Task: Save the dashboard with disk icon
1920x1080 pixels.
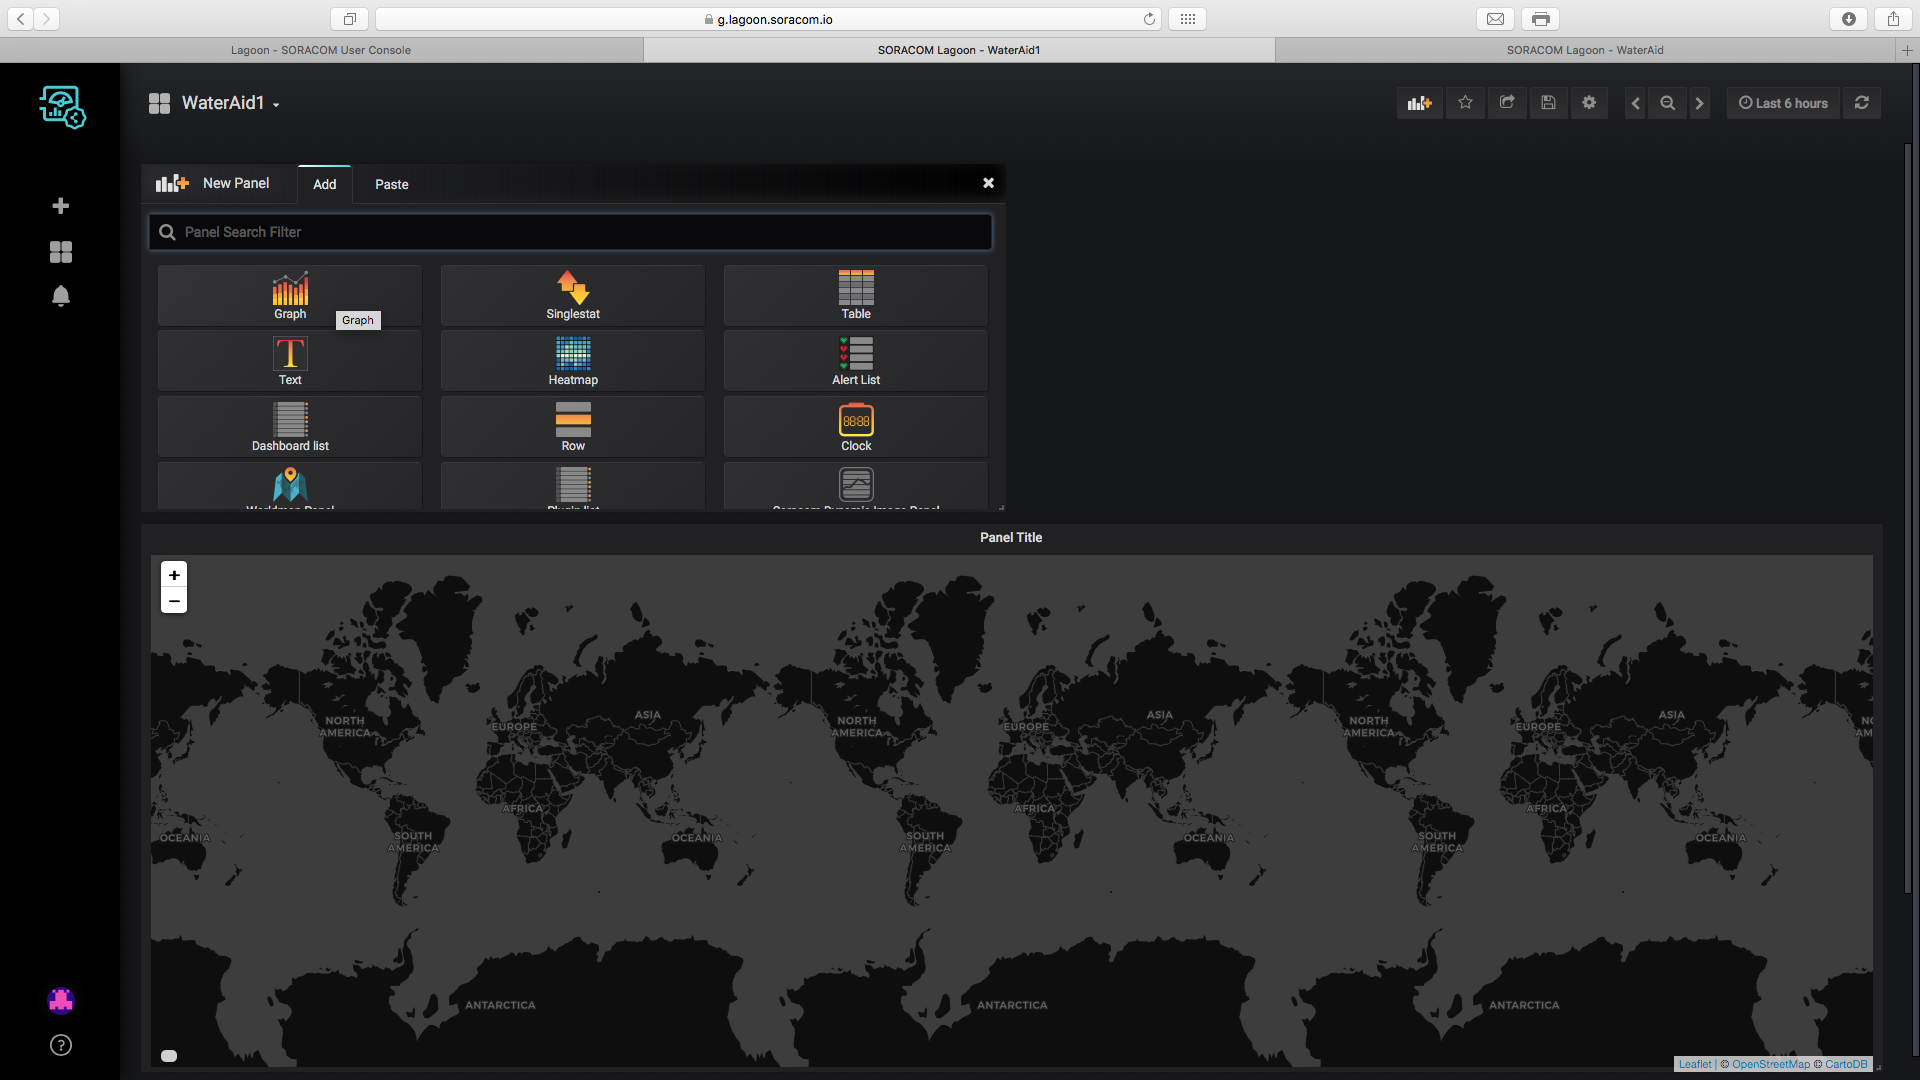Action: pyautogui.click(x=1548, y=103)
